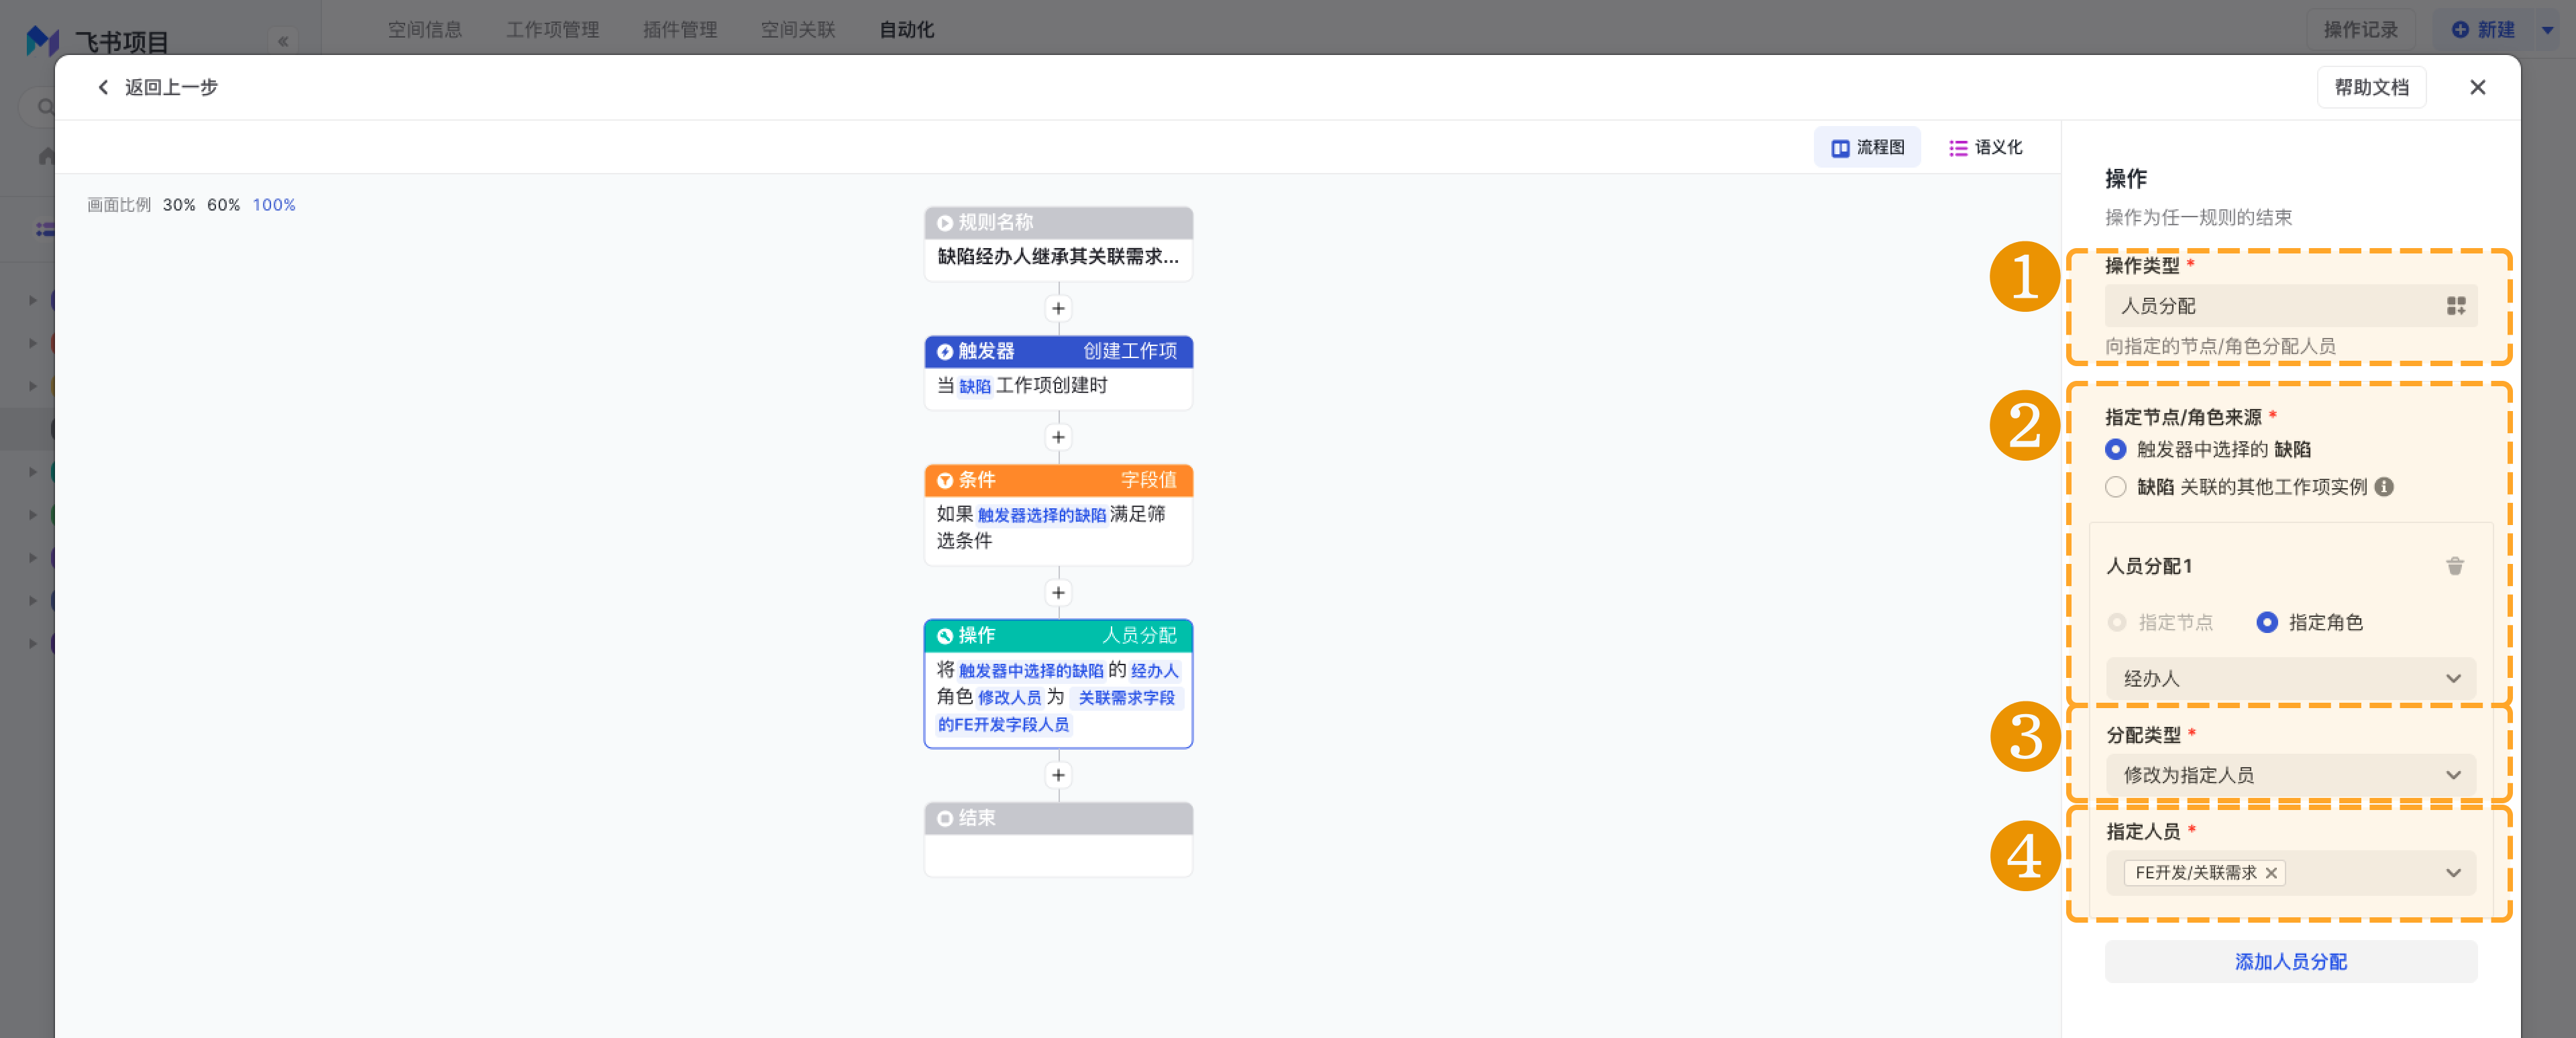The image size is (2576, 1038).
Task: Open the 自动化 tab in background
Action: [x=906, y=29]
